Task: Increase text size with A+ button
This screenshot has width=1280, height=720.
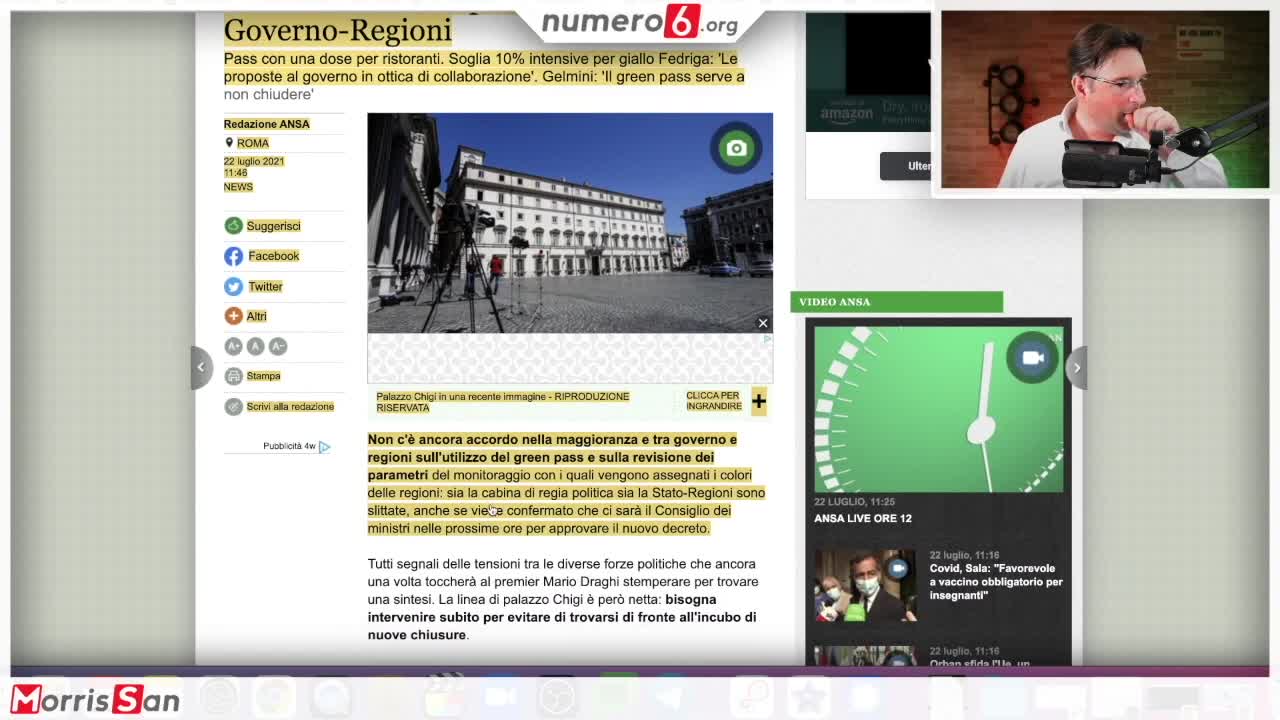Action: 233,346
